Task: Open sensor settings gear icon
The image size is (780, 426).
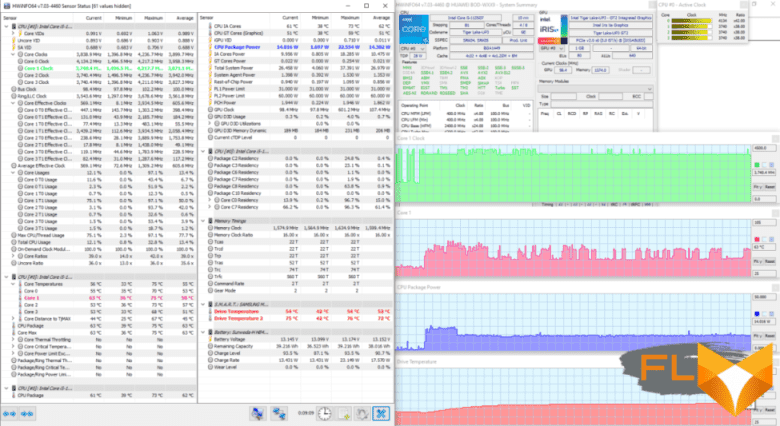Action: point(362,414)
